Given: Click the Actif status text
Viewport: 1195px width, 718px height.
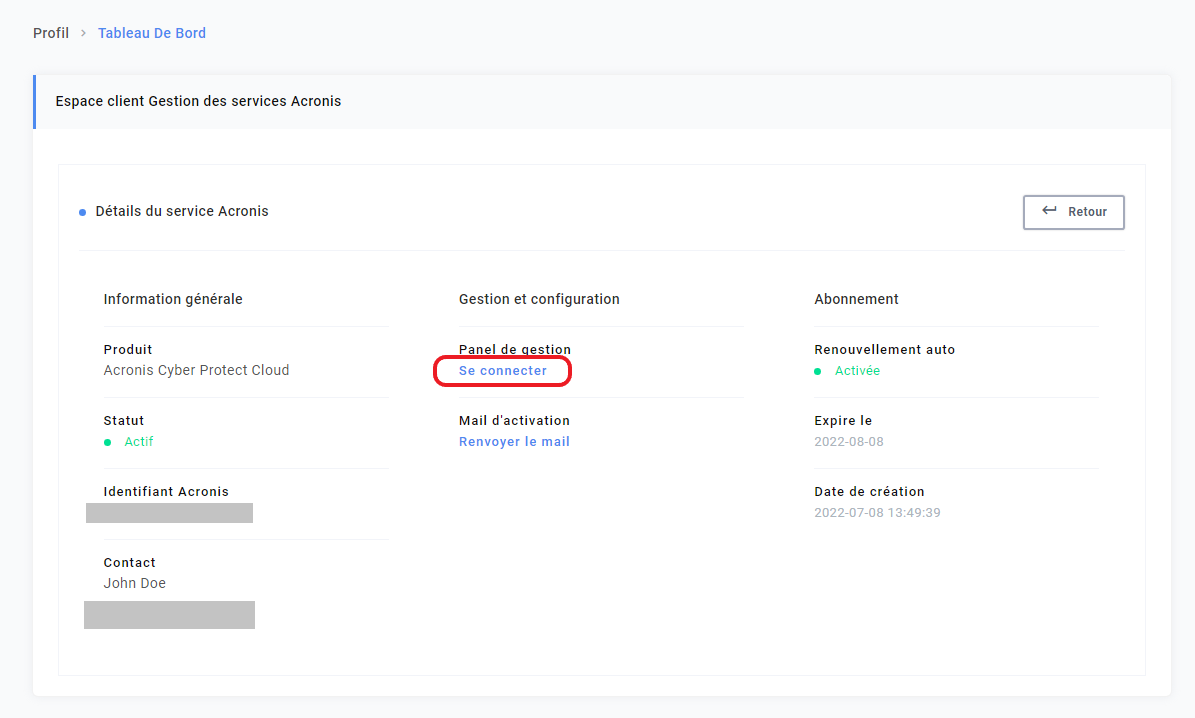Looking at the screenshot, I should pyautogui.click(x=139, y=442).
